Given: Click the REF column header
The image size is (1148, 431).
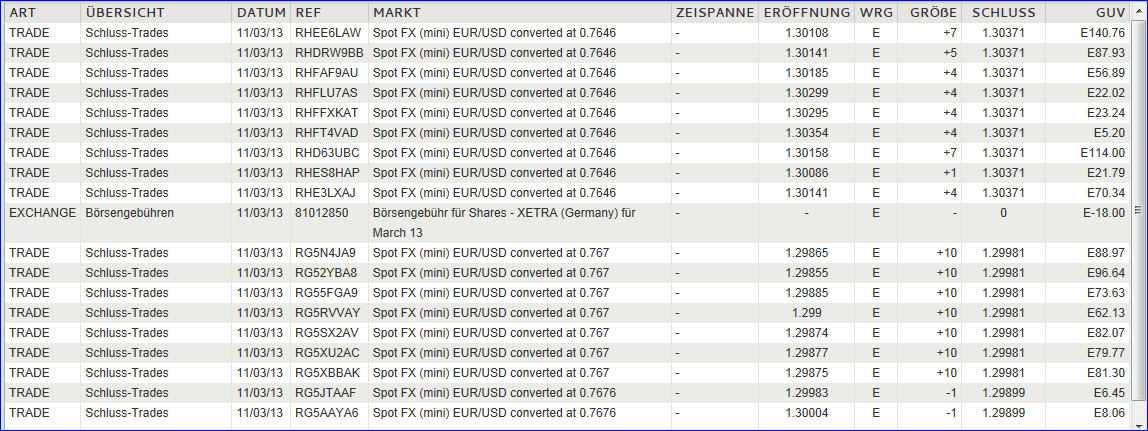Looking at the screenshot, I should click(308, 13).
